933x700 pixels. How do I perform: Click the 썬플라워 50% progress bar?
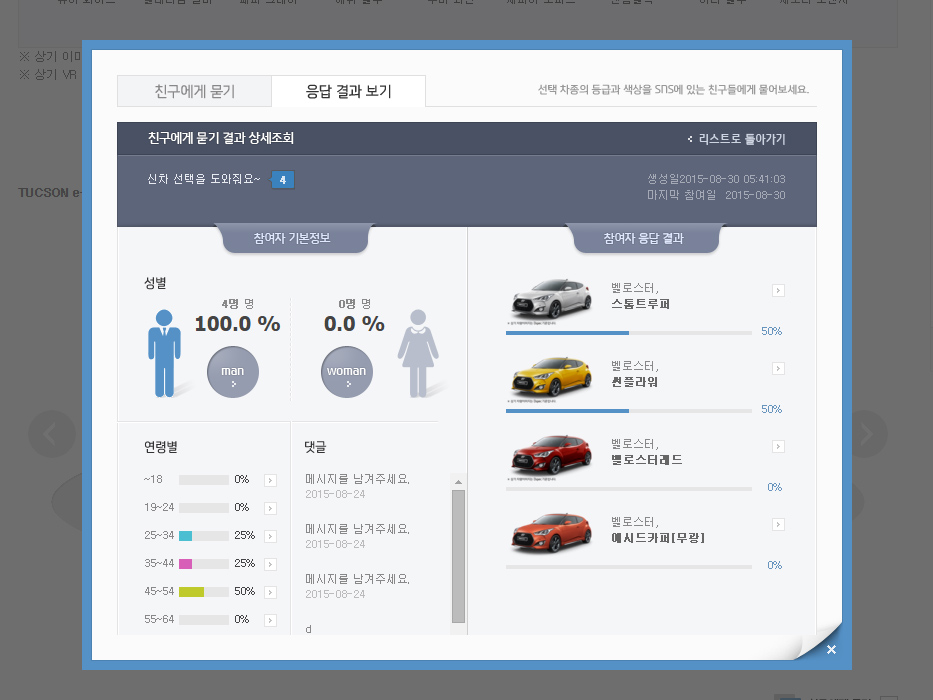(x=628, y=410)
